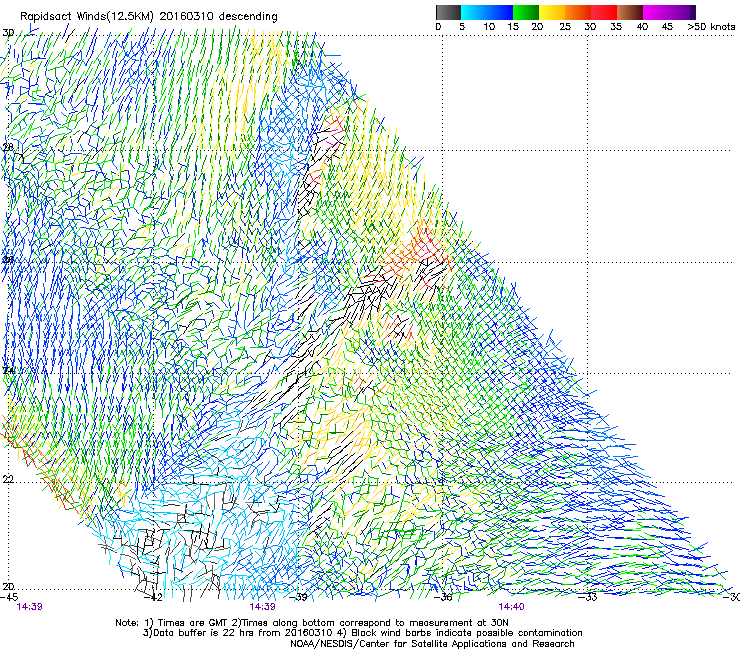The image size is (740, 650).
Task: Click the longitude -45 axis label
Action: [9, 597]
